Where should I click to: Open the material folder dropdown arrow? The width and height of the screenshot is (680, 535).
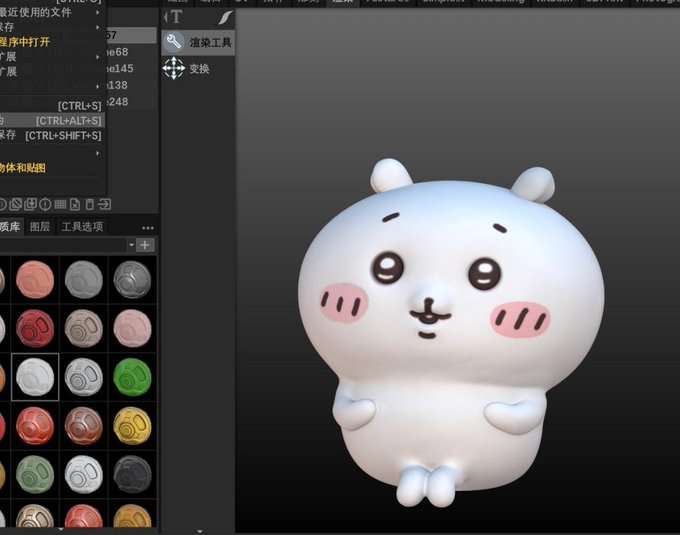point(131,245)
